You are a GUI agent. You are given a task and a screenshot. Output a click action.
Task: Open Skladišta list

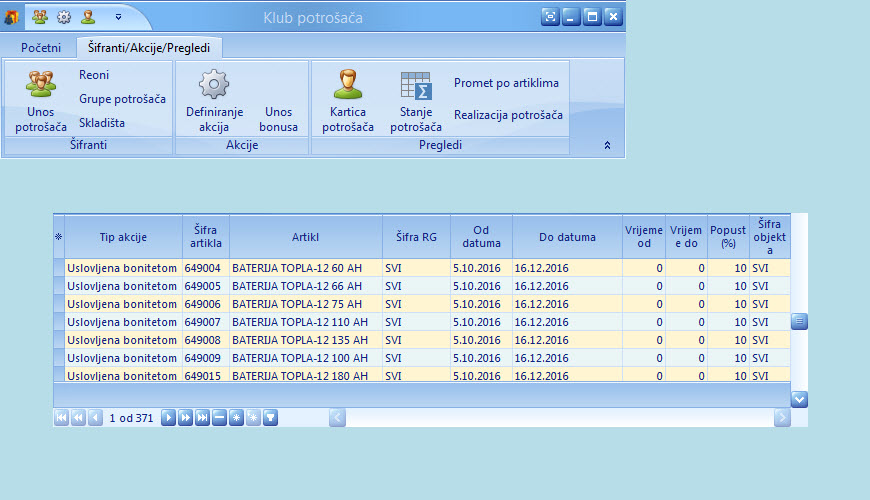click(102, 123)
